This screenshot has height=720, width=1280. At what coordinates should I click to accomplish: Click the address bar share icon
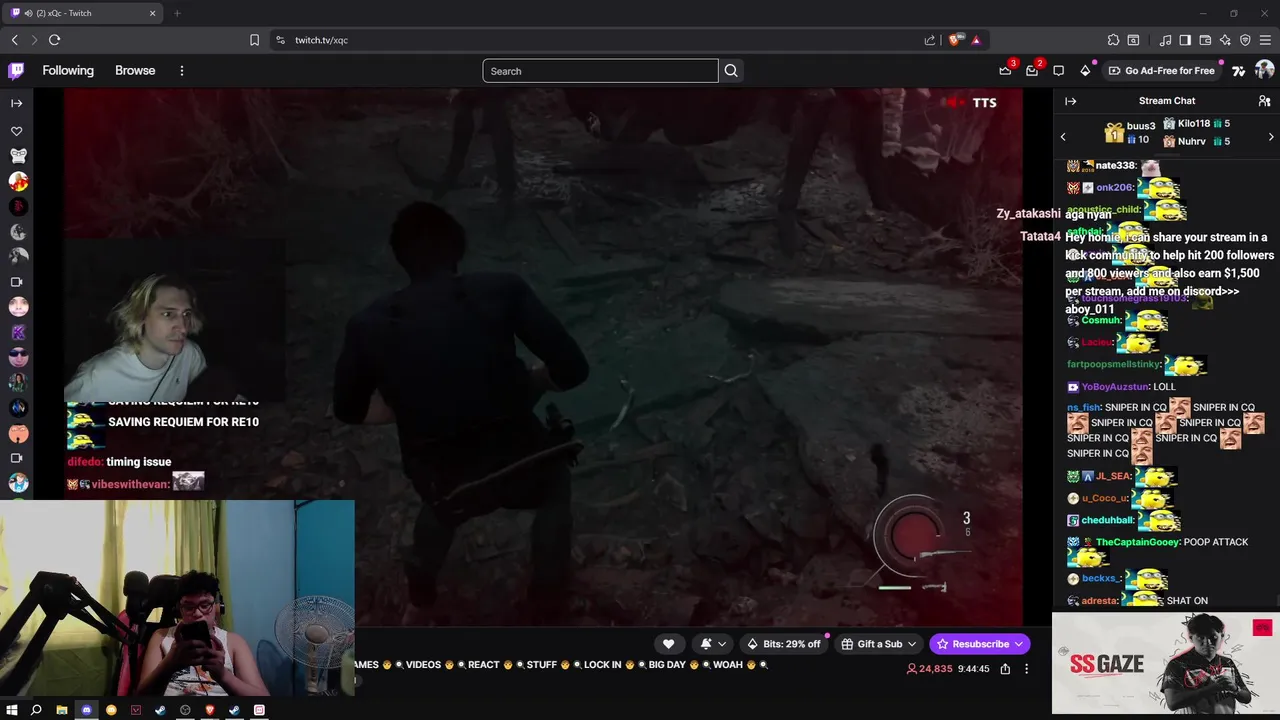[930, 40]
